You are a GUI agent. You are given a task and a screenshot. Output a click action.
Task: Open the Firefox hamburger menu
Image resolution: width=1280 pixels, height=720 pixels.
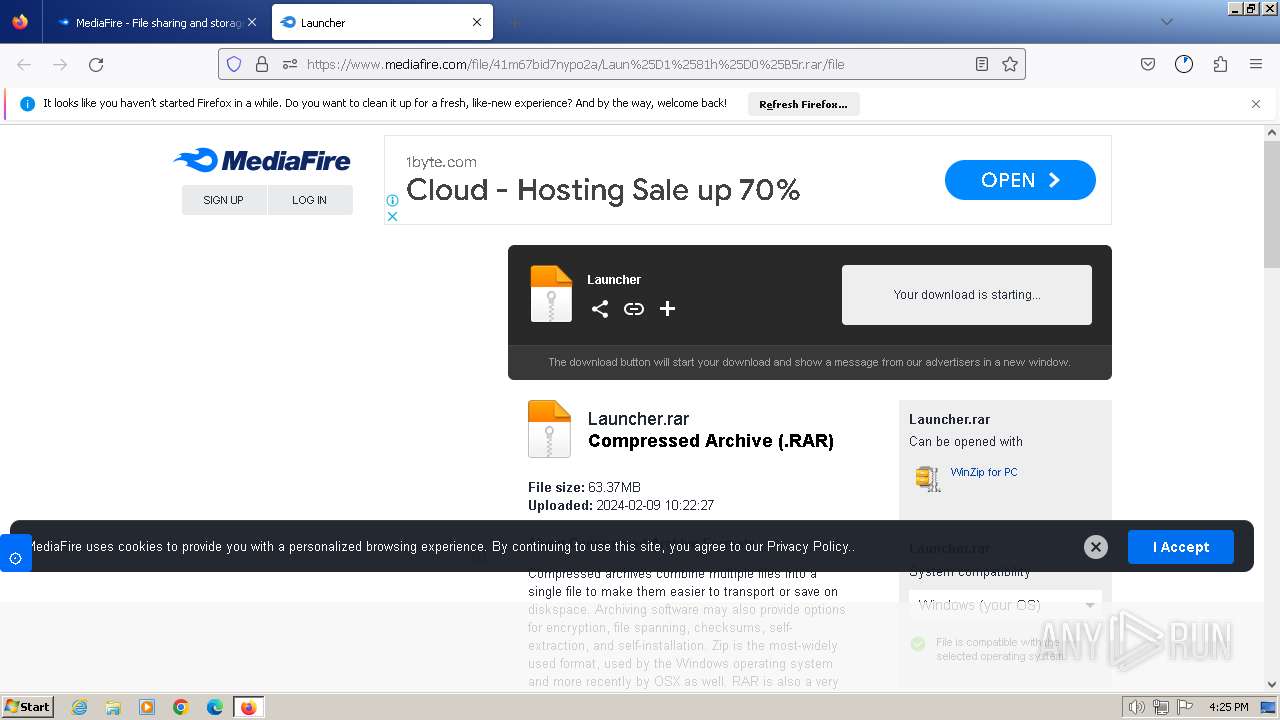point(1256,64)
